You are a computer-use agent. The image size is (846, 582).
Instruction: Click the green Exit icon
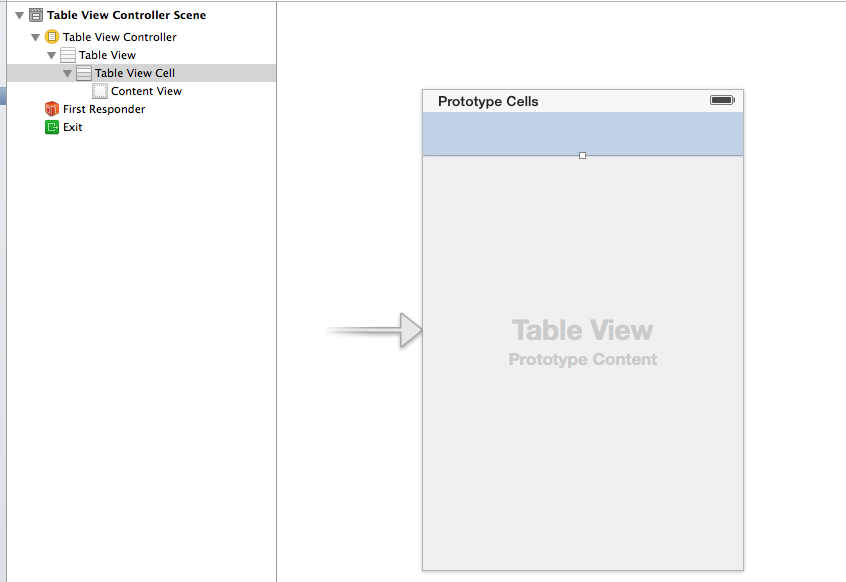pos(52,127)
